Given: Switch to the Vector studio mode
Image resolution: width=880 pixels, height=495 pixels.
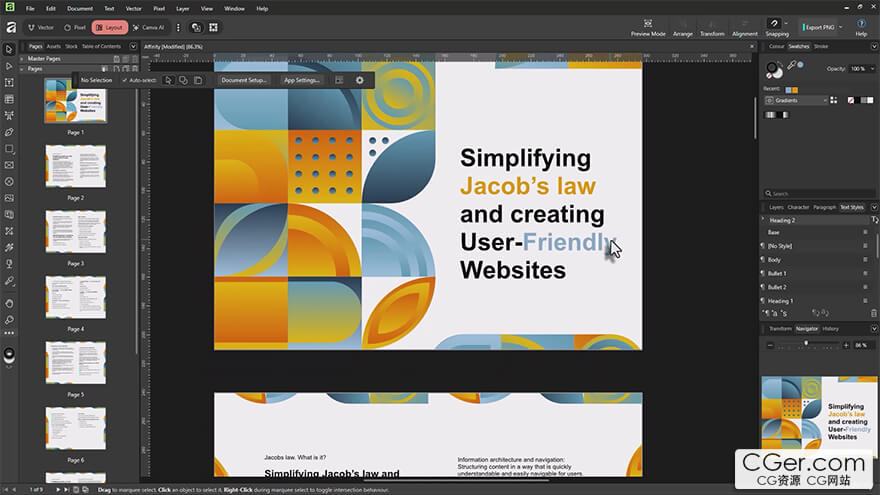Looking at the screenshot, I should pos(41,28).
